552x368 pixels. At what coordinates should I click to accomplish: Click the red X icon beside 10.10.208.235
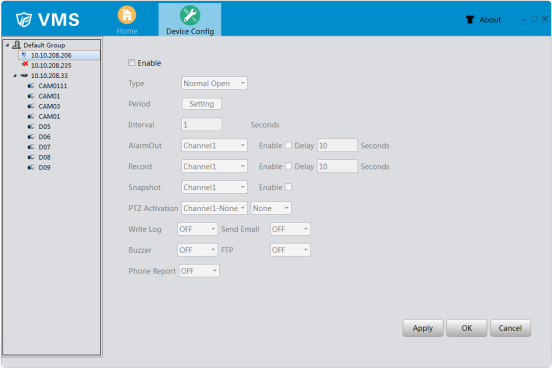coord(25,64)
